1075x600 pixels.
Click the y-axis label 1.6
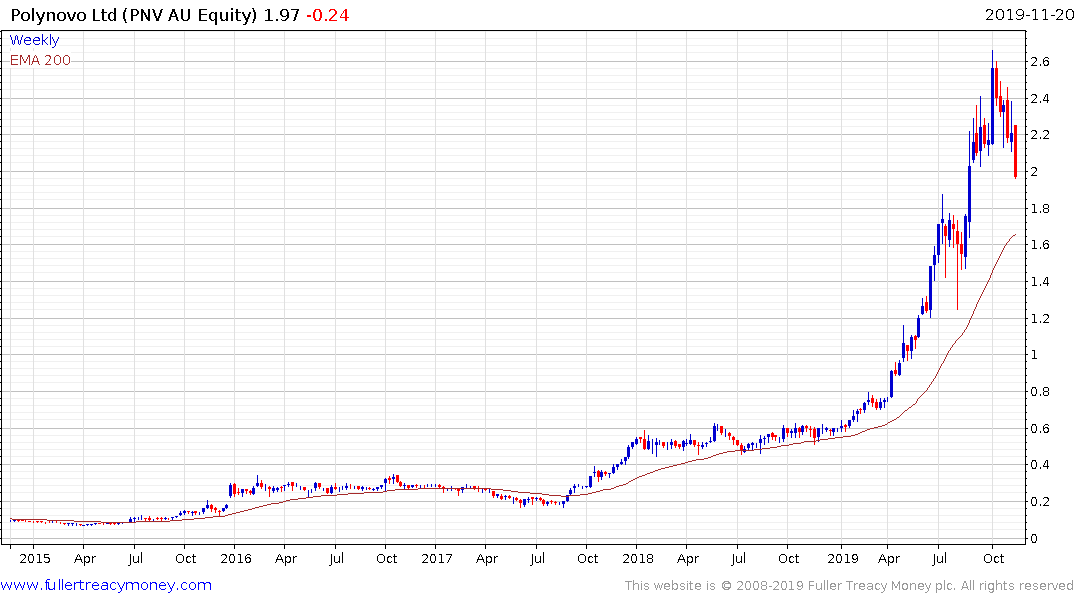(1040, 245)
